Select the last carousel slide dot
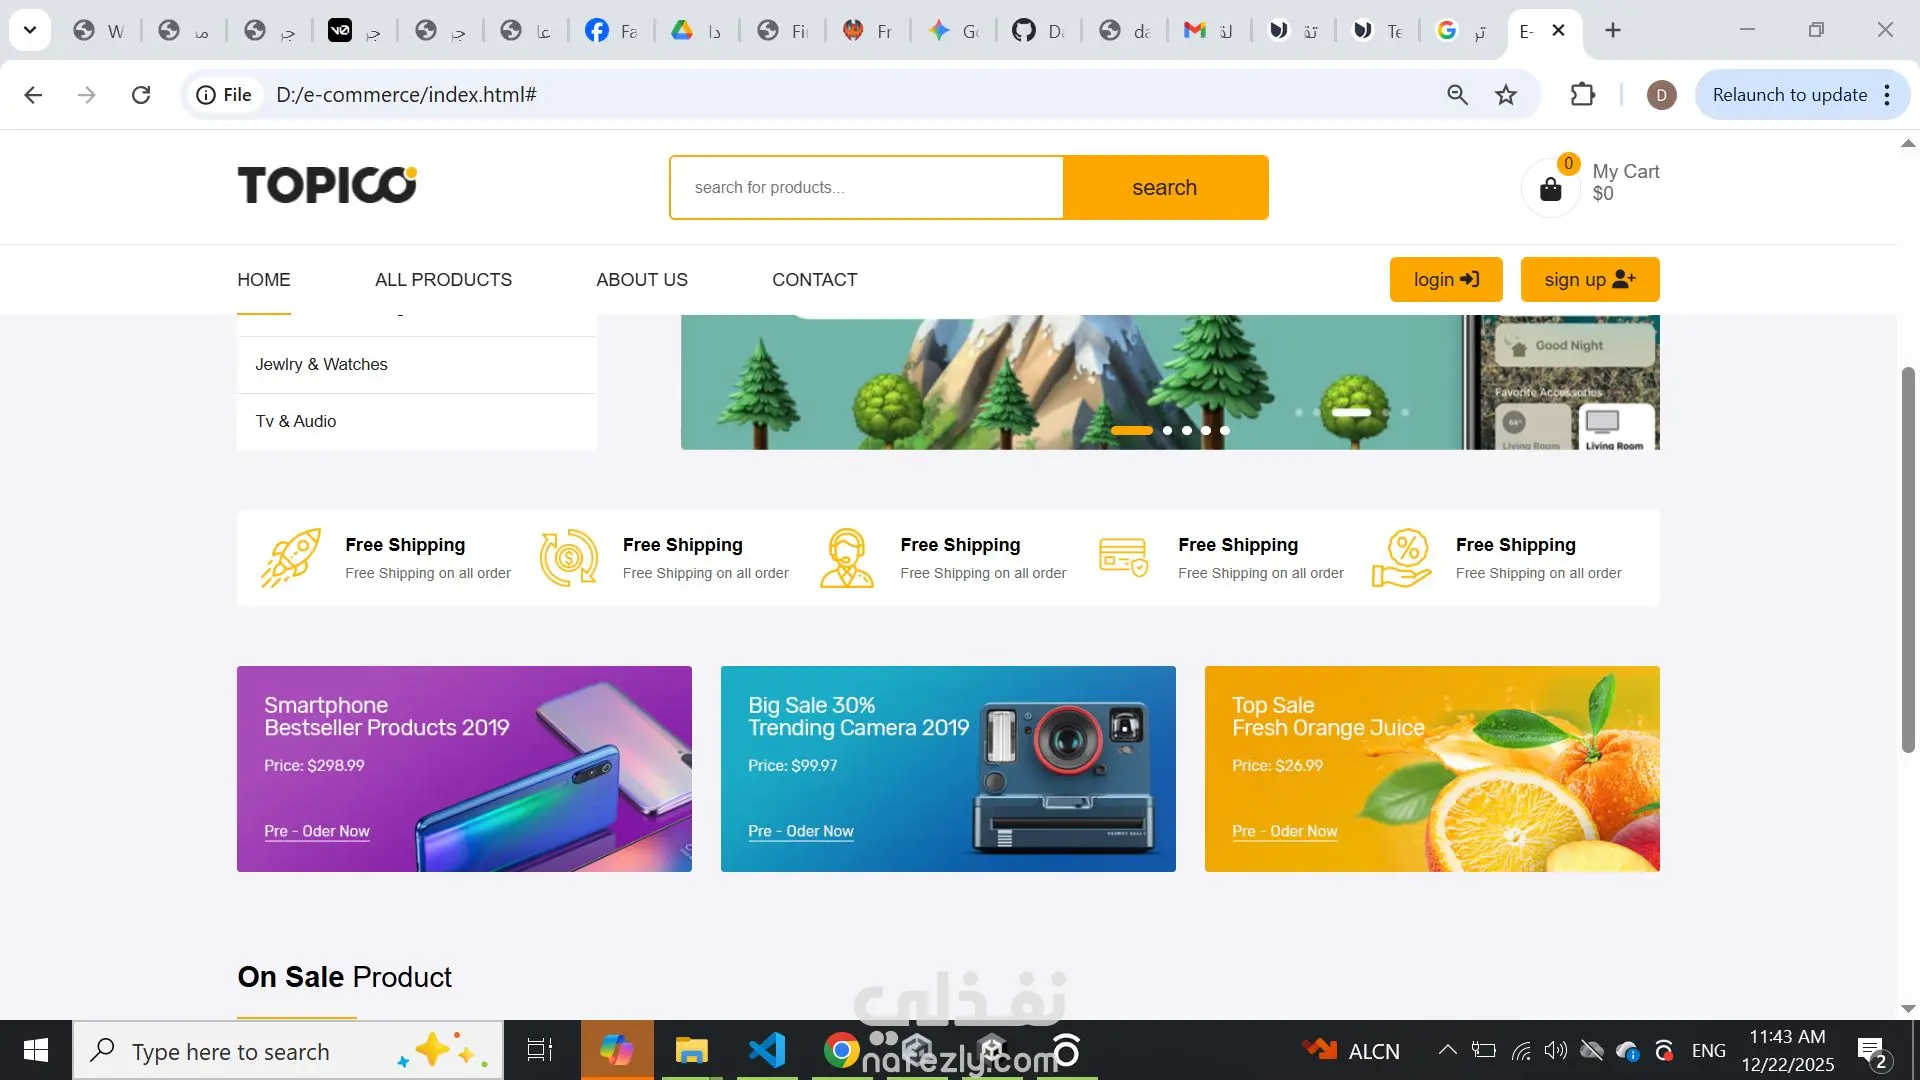 [1225, 431]
